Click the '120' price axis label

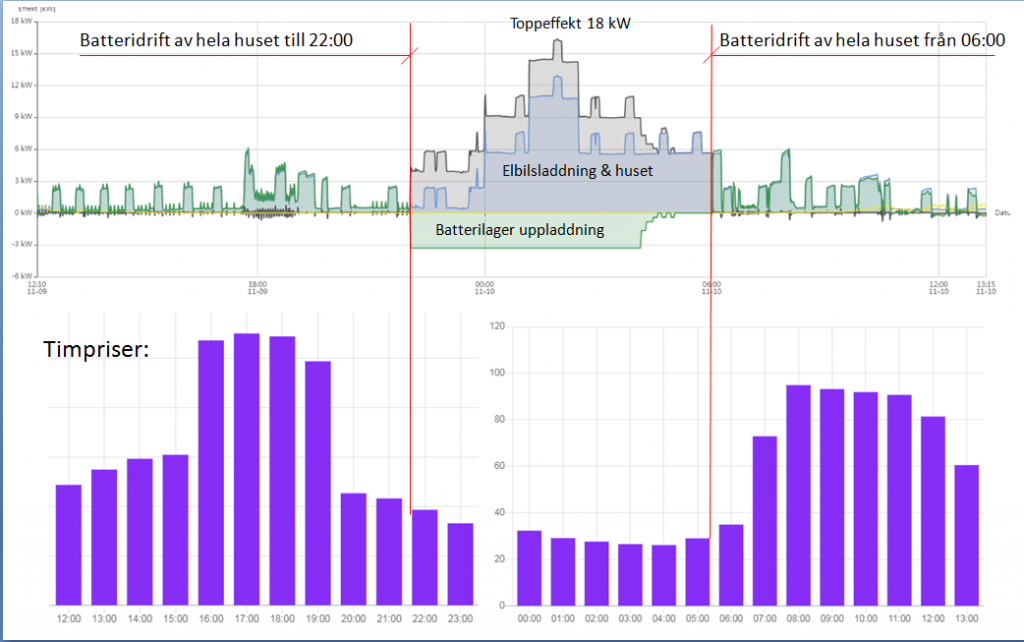click(x=498, y=326)
